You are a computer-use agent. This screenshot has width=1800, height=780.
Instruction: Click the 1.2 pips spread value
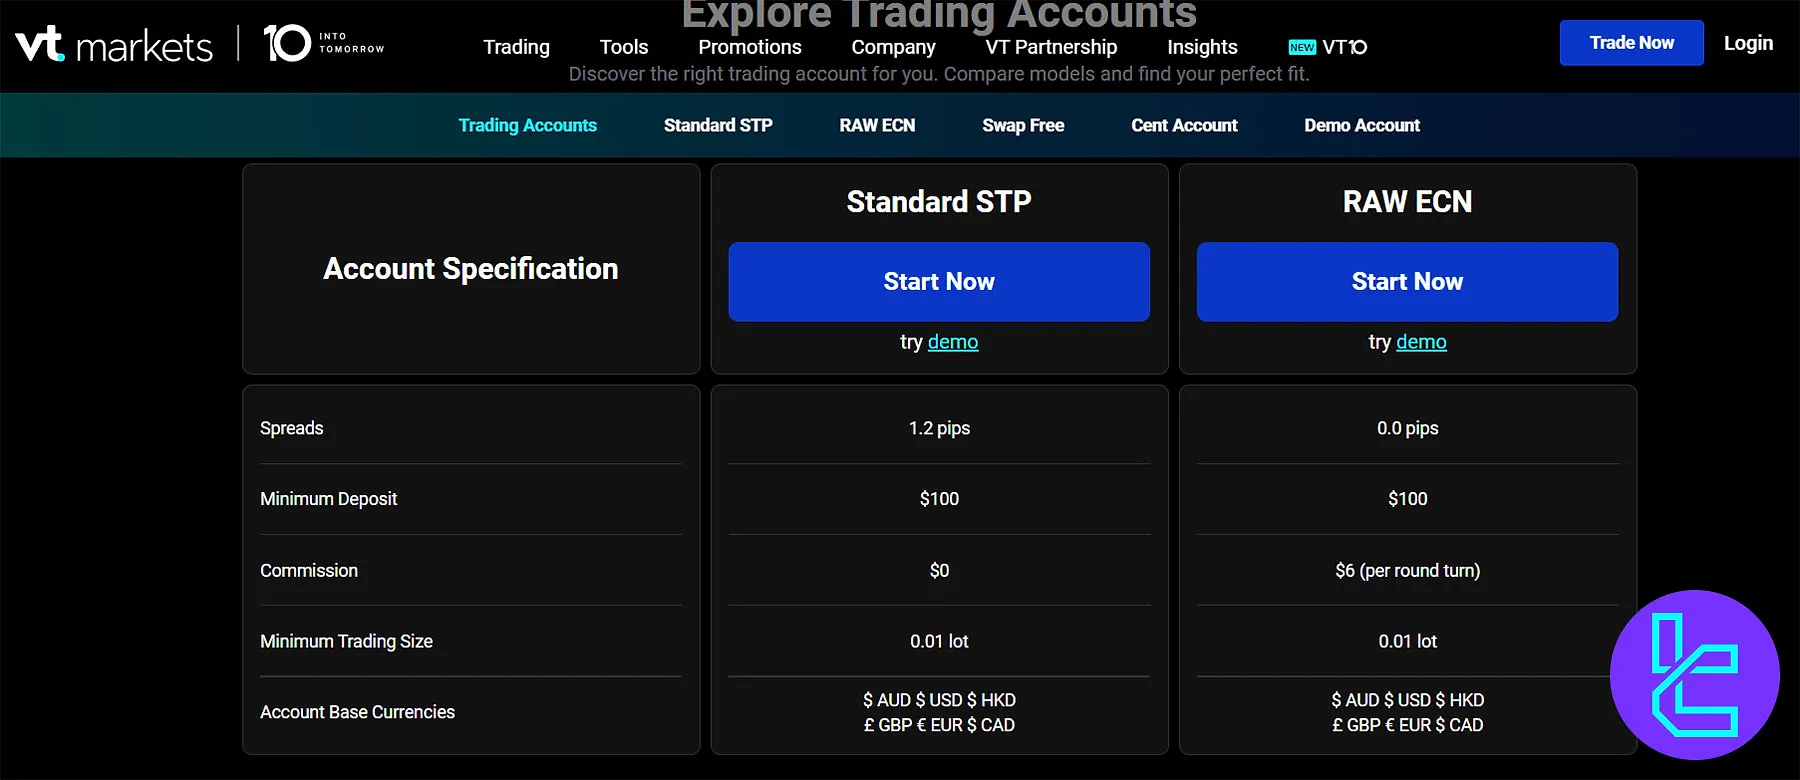pos(939,428)
